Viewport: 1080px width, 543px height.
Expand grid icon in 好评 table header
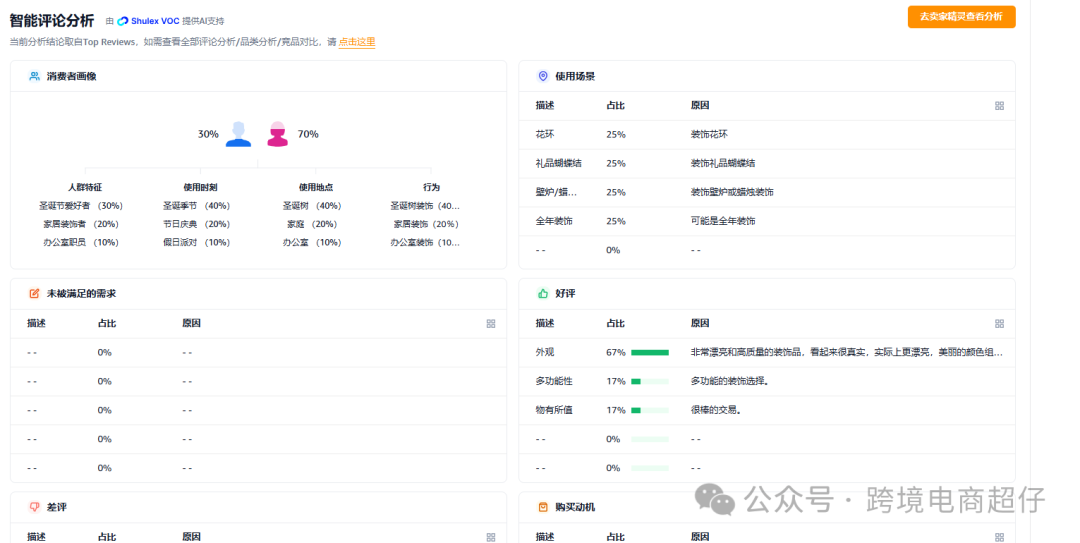pyautogui.click(x=999, y=324)
